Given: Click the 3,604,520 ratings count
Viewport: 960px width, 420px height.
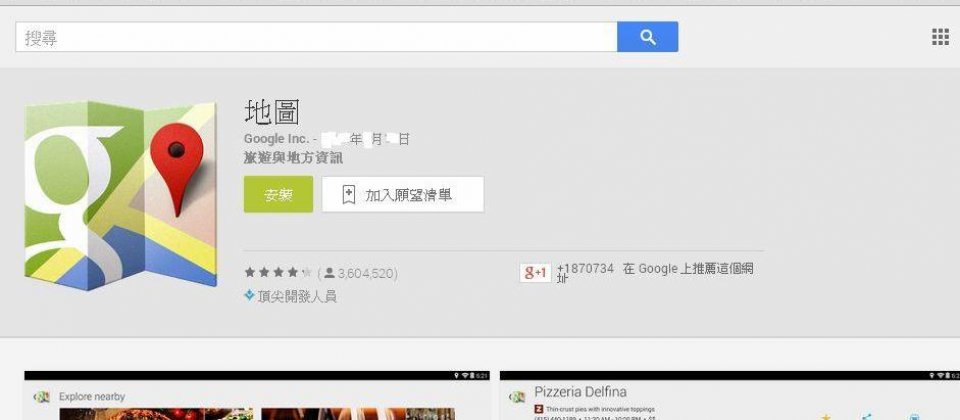Looking at the screenshot, I should [x=366, y=273].
